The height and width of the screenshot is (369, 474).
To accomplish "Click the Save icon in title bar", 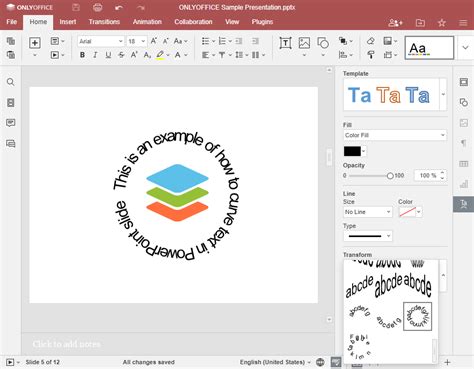I will [x=76, y=7].
